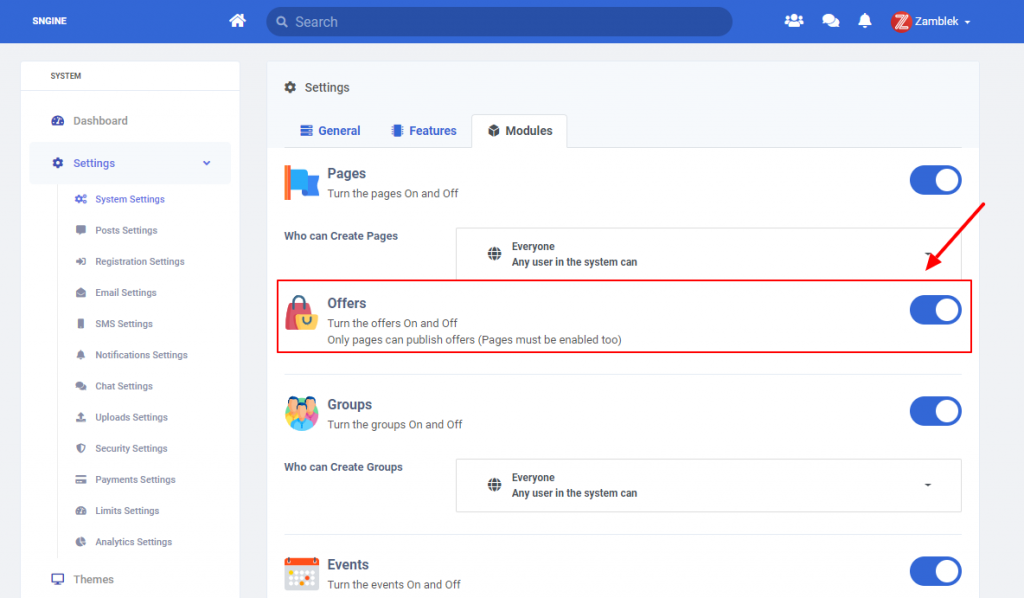The image size is (1024, 598).
Task: Click the globe icon in Pages dropdown
Action: click(x=494, y=254)
